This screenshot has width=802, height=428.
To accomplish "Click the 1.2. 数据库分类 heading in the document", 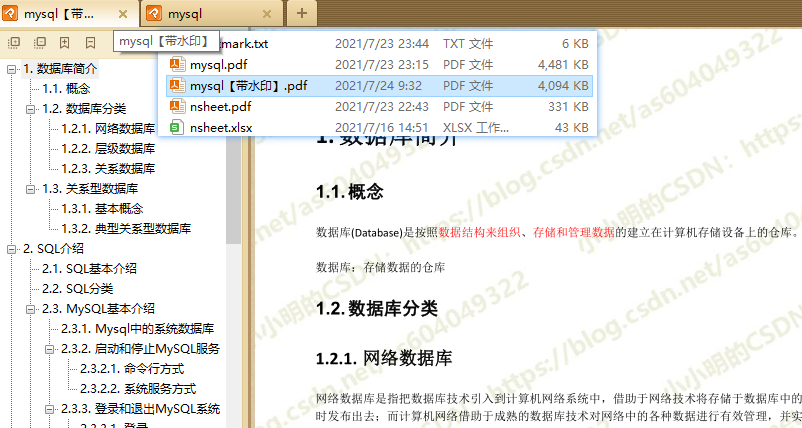I will 377,308.
